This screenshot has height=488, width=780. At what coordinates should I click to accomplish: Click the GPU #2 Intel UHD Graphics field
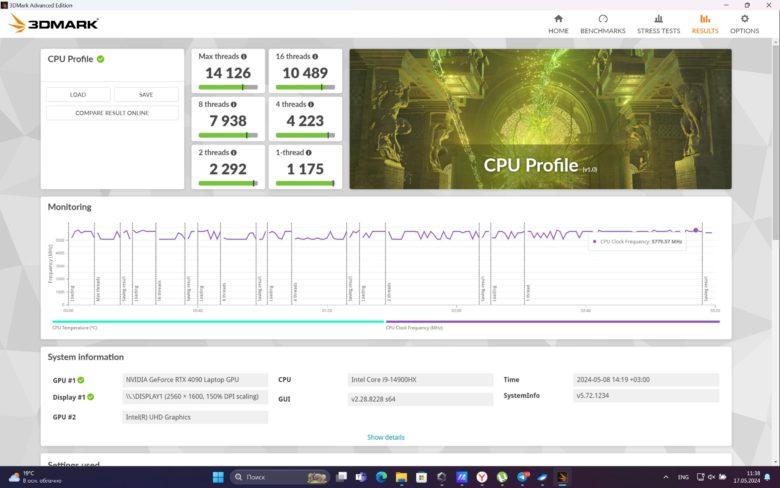click(x=195, y=417)
